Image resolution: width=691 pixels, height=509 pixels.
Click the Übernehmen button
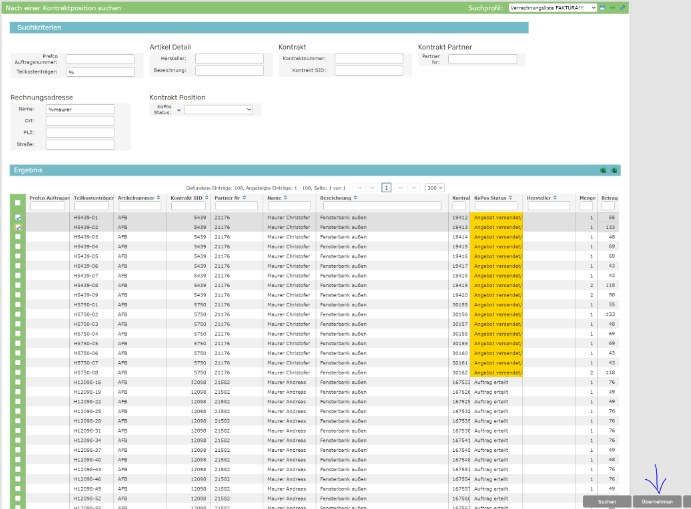pos(657,500)
